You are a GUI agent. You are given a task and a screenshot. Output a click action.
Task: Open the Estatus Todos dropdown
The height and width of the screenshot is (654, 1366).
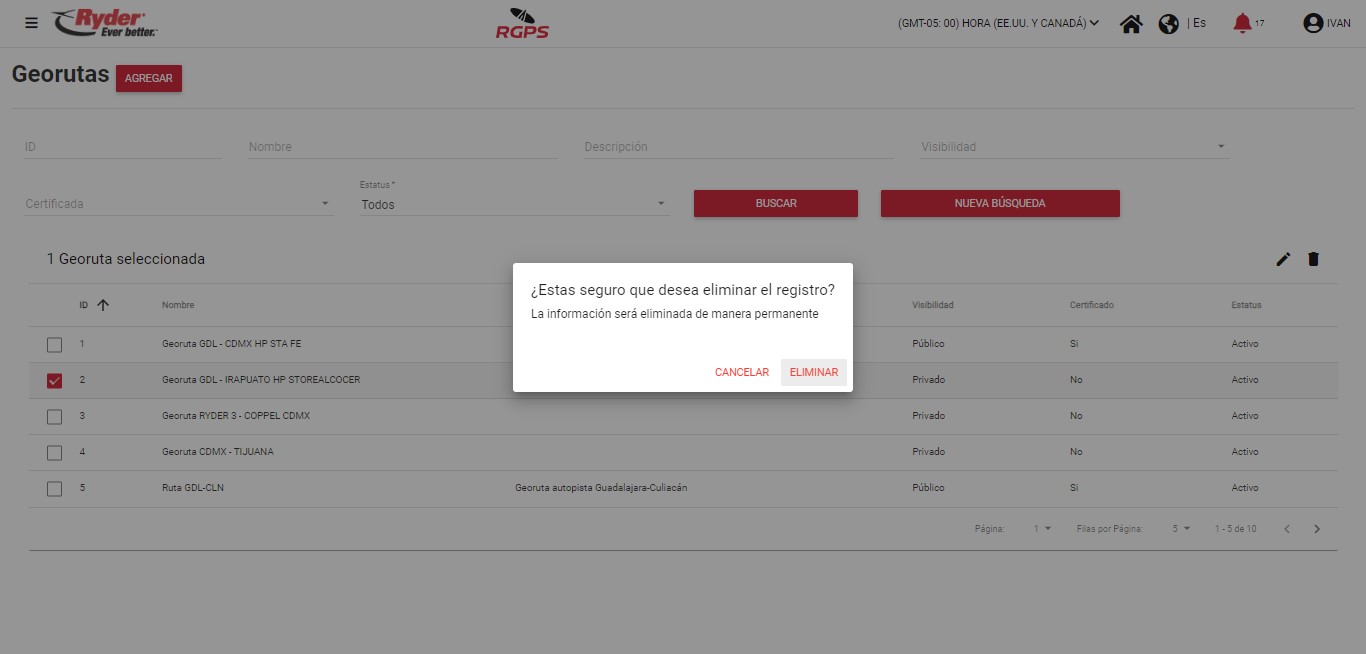tap(514, 204)
